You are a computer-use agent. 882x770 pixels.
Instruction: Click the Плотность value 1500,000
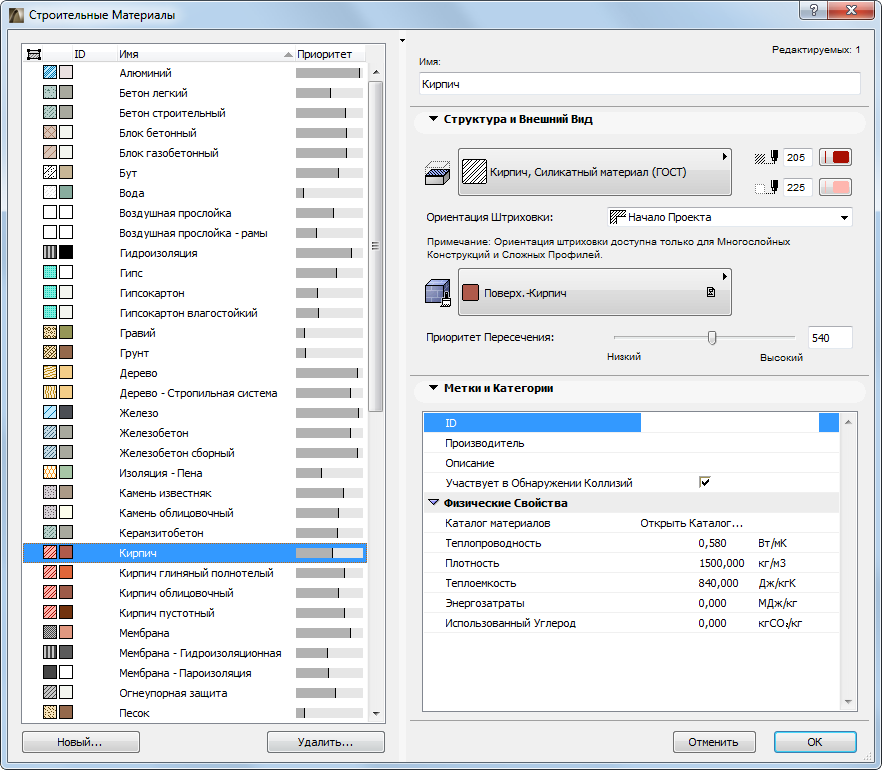coord(721,563)
